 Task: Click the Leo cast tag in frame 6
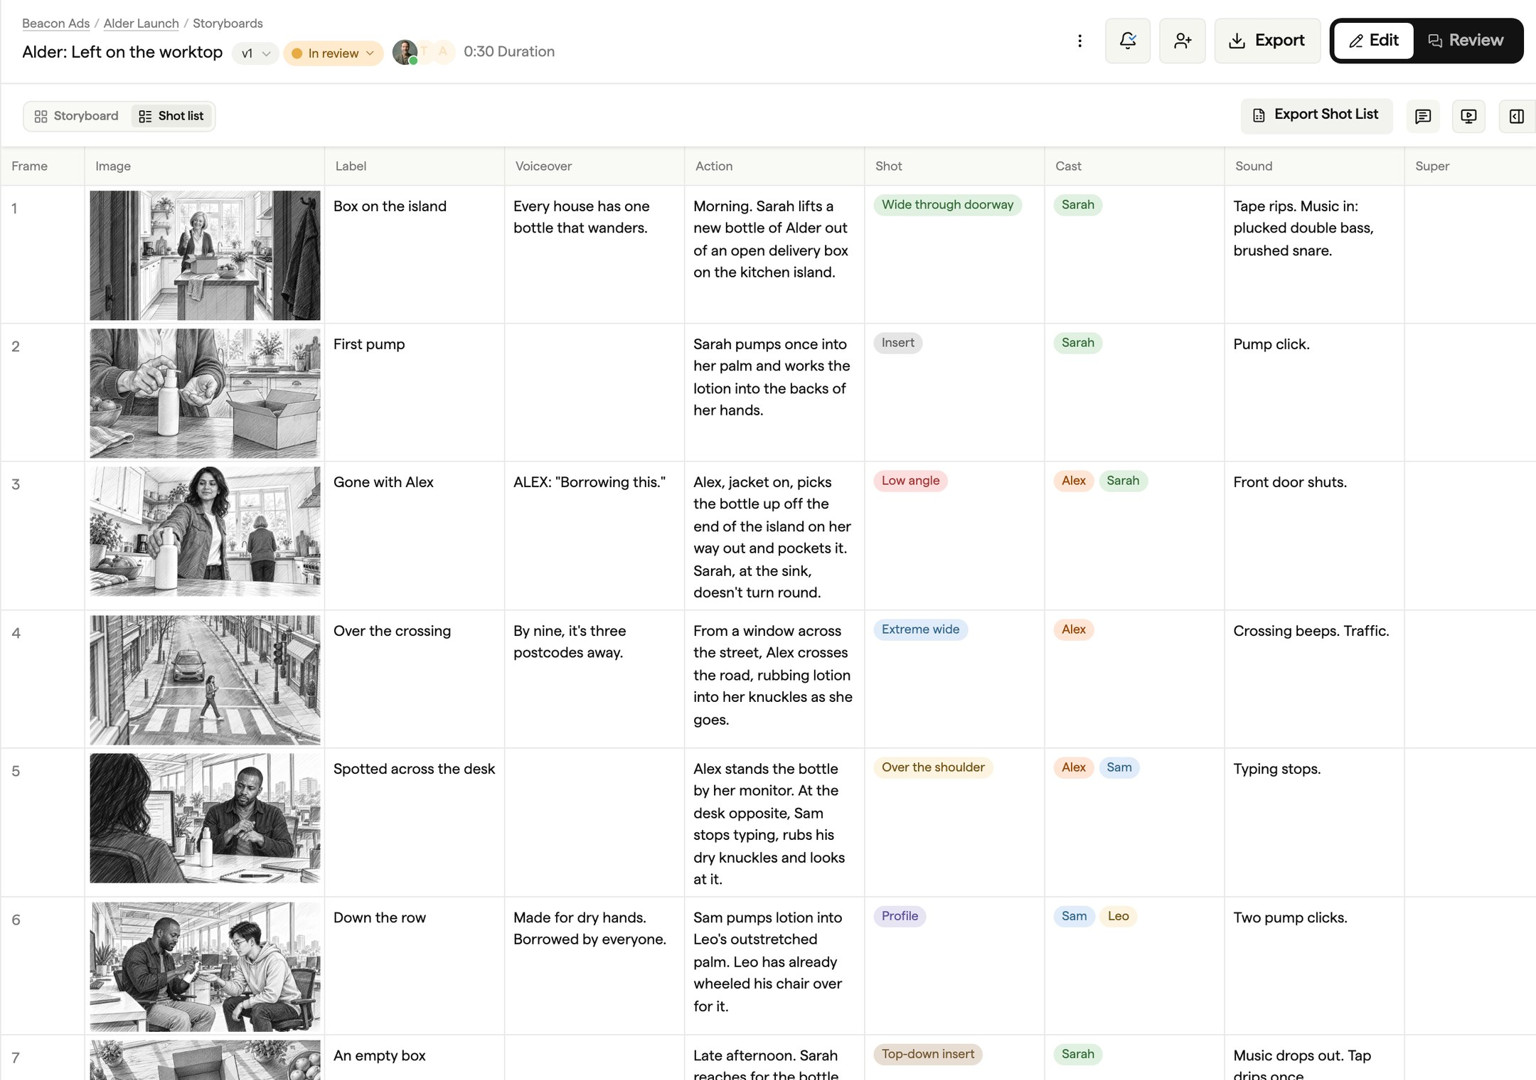point(1118,916)
